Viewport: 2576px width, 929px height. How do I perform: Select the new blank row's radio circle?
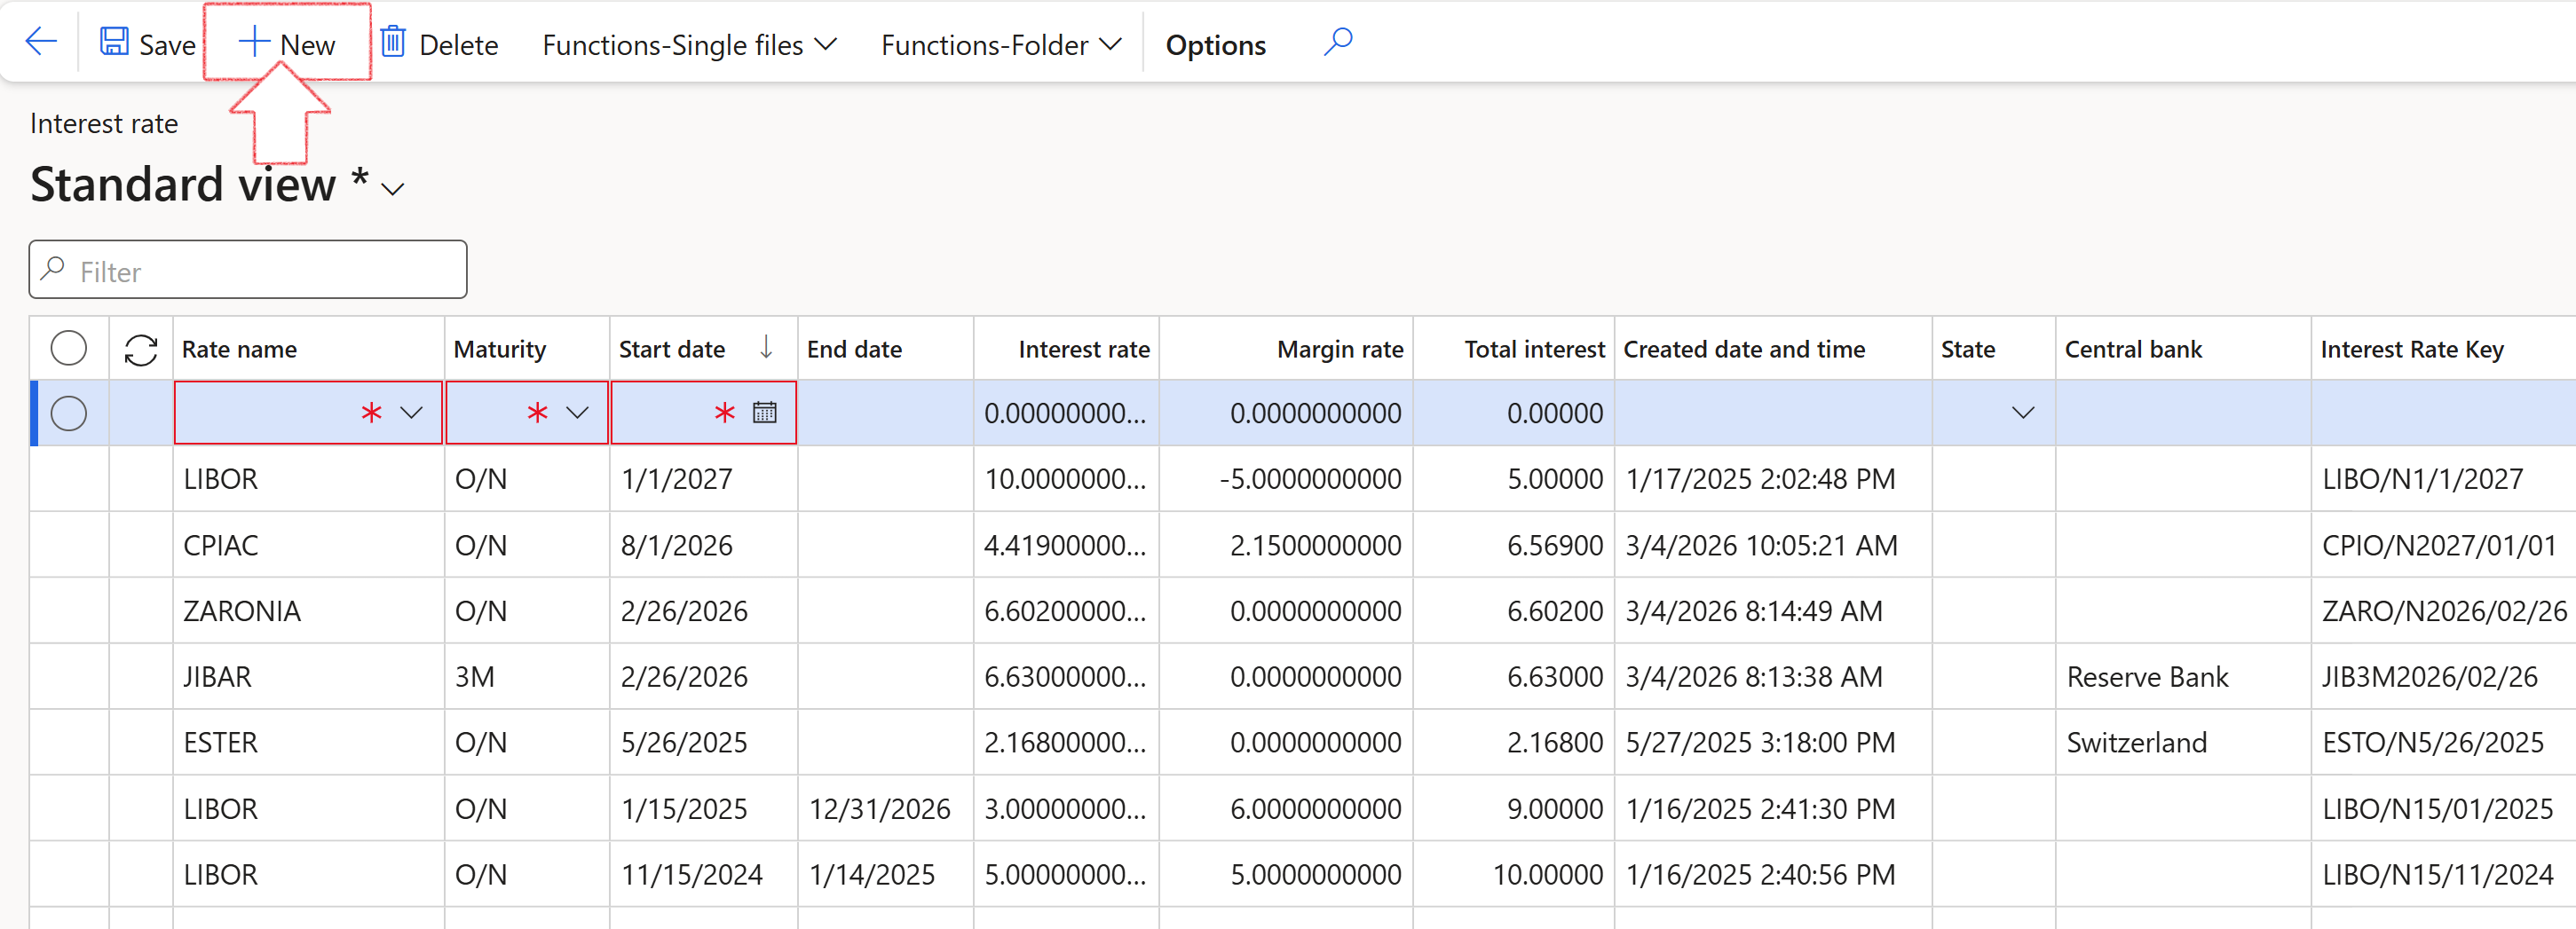pos(69,413)
